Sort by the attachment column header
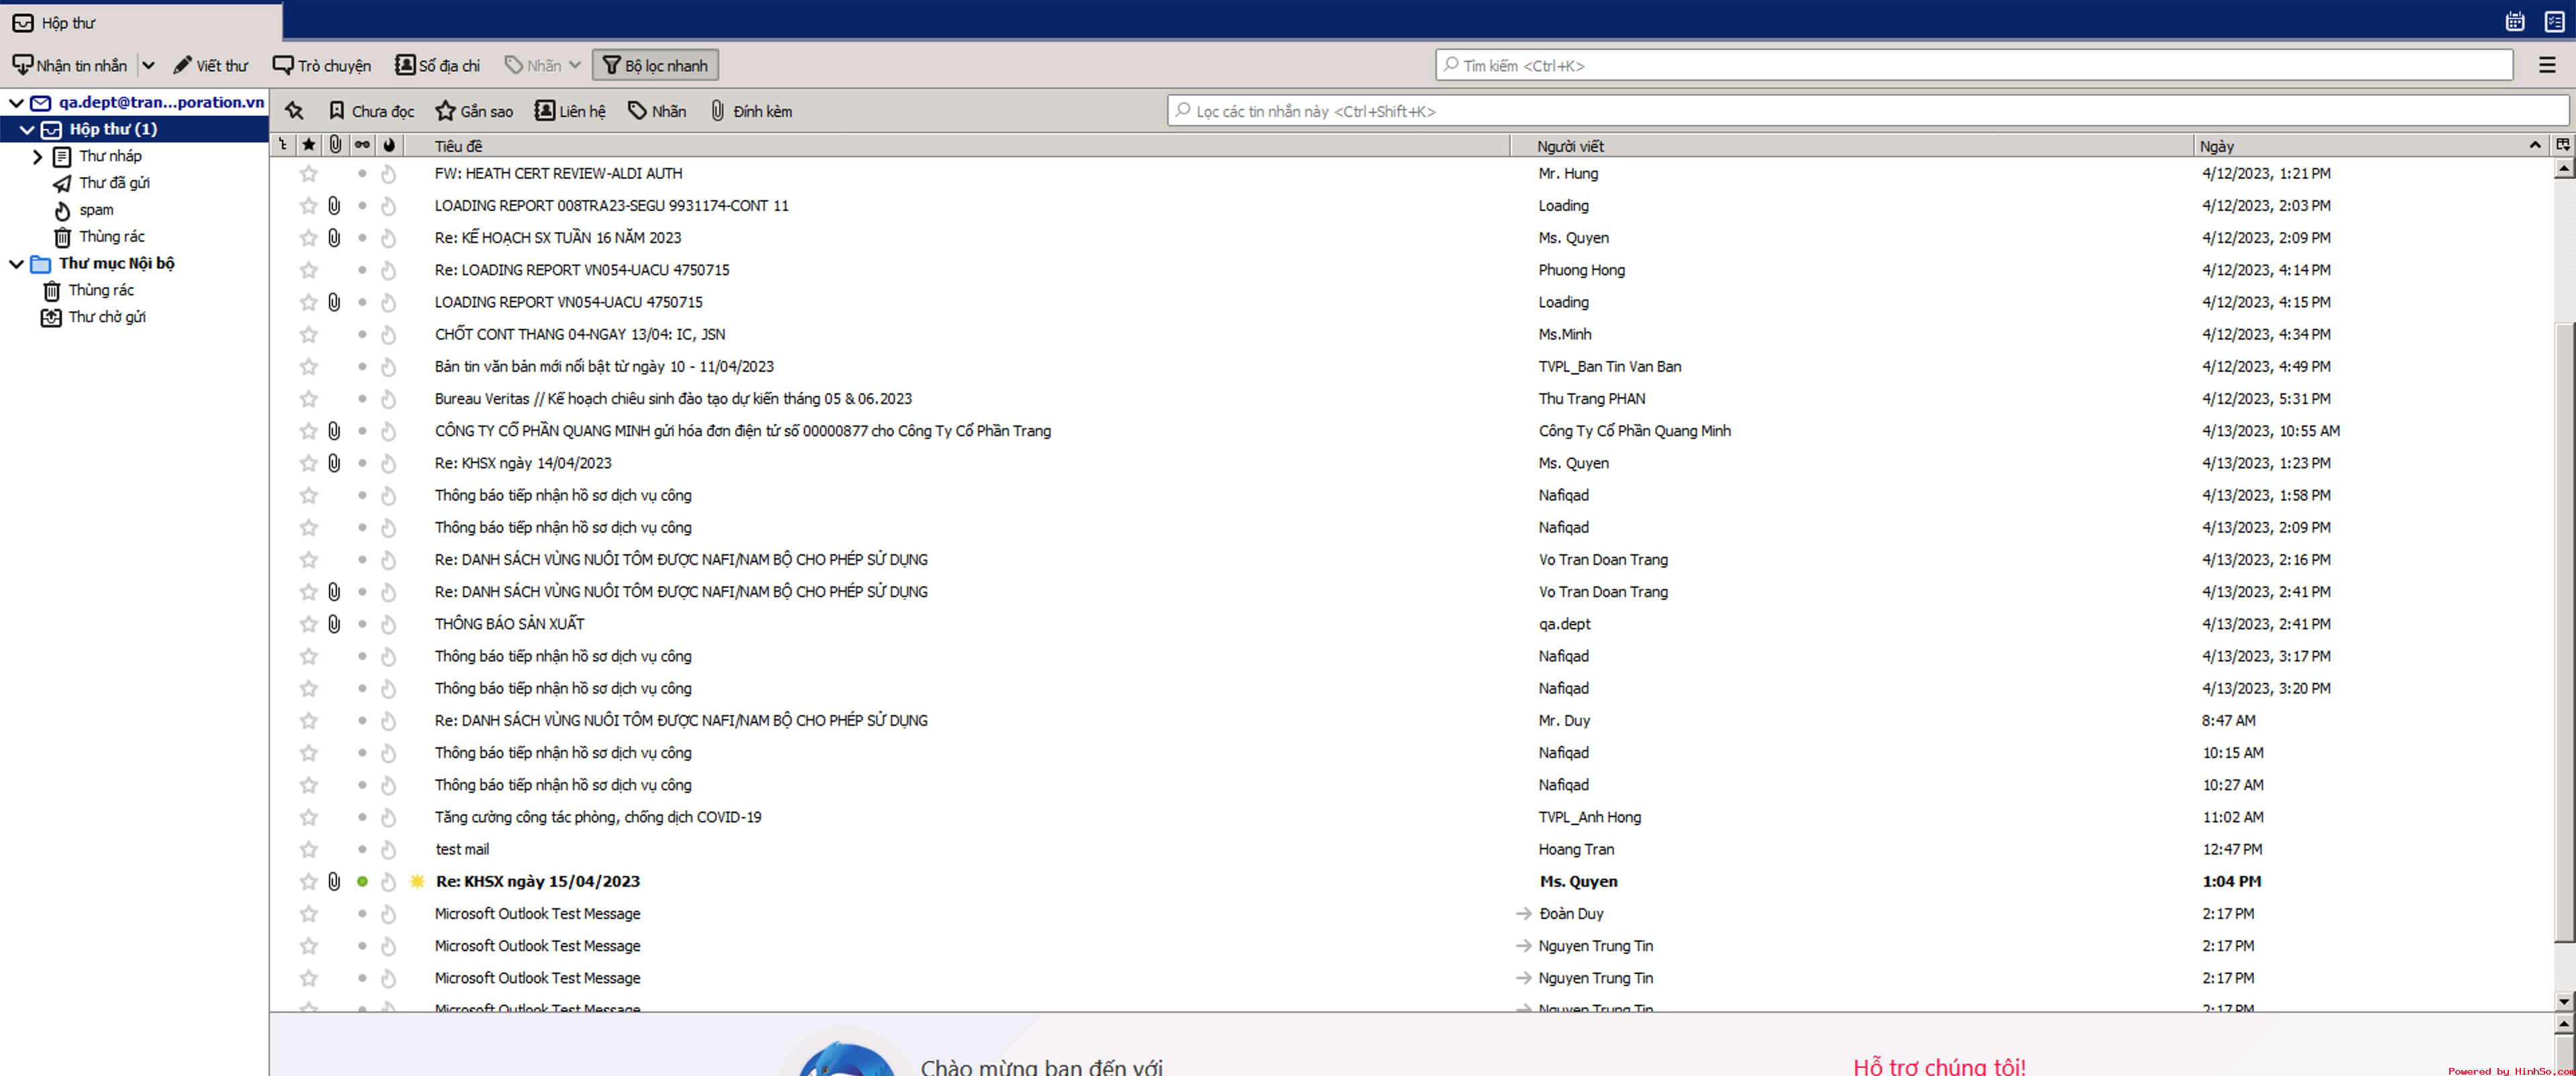Screen dimensions: 2576x1076 point(335,145)
